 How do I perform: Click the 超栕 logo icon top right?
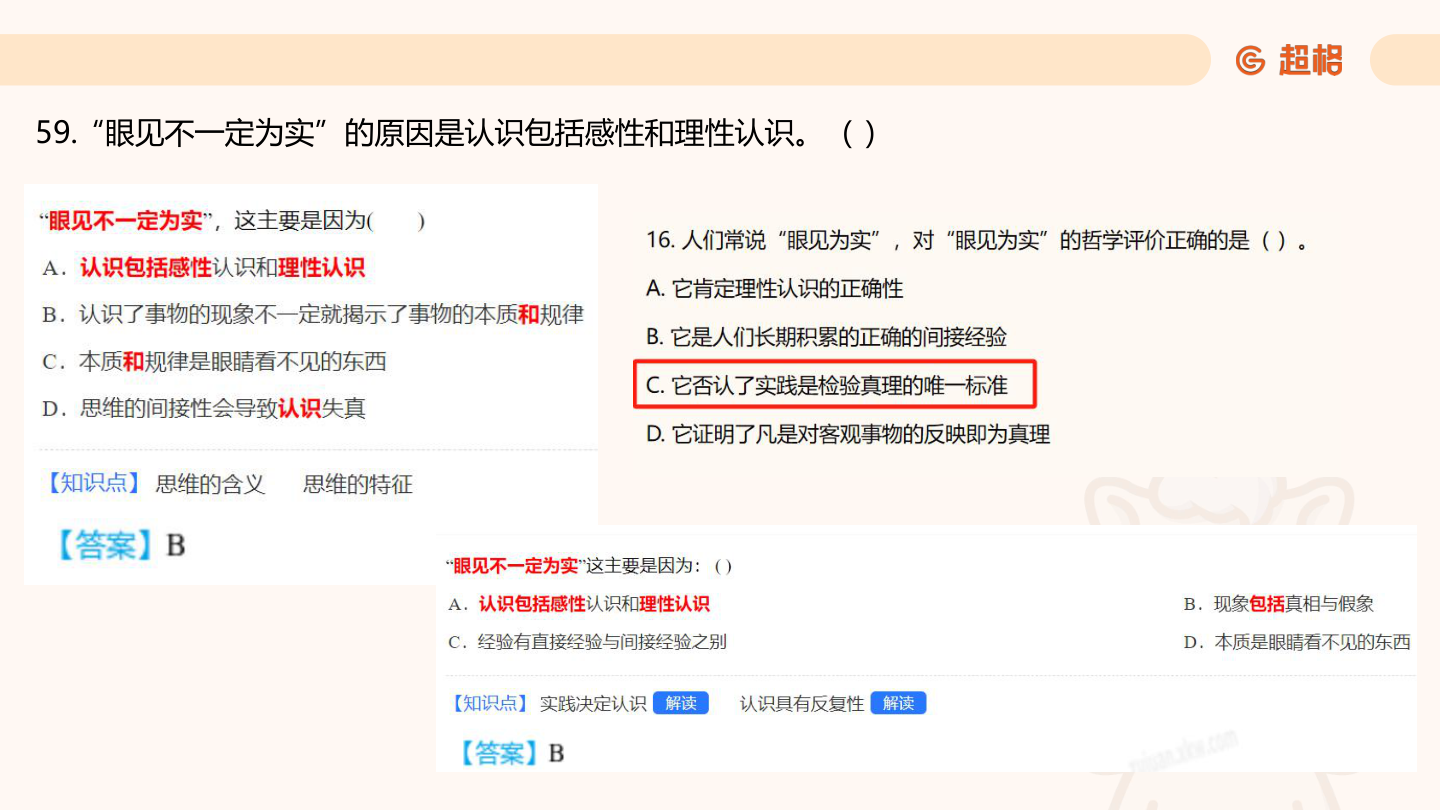pyautogui.click(x=1311, y=60)
